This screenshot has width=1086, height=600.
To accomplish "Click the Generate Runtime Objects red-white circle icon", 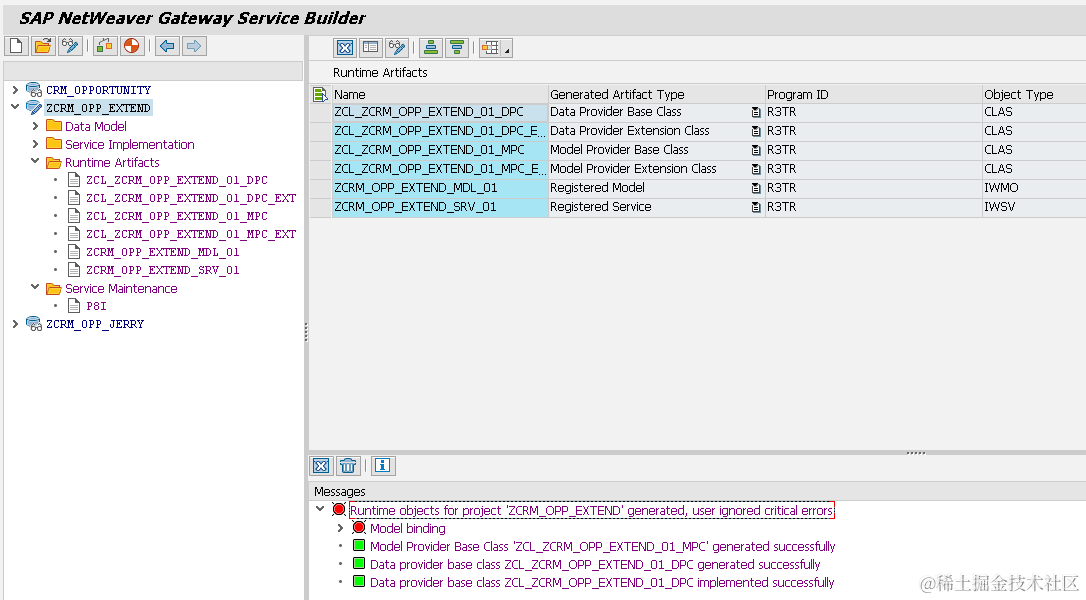I will 131,46.
